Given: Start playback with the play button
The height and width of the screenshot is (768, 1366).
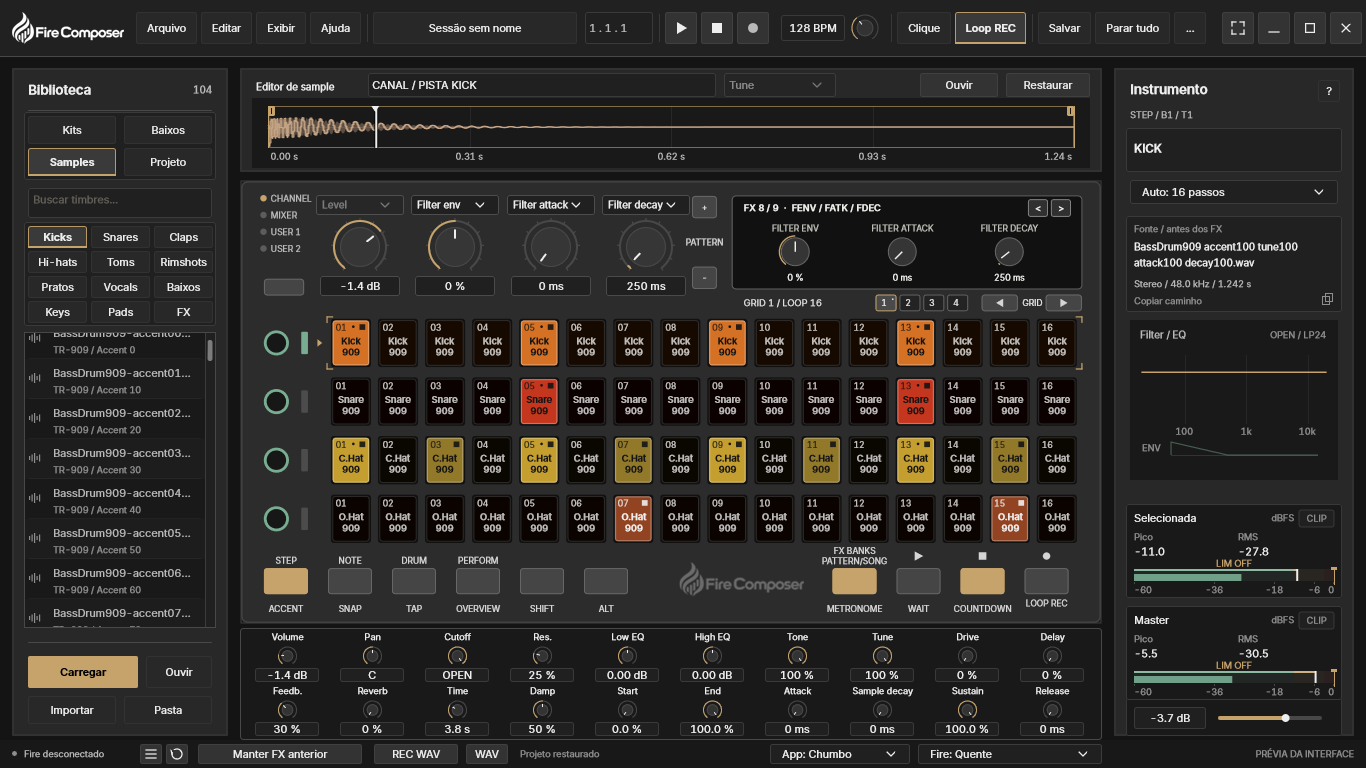Looking at the screenshot, I should [681, 28].
